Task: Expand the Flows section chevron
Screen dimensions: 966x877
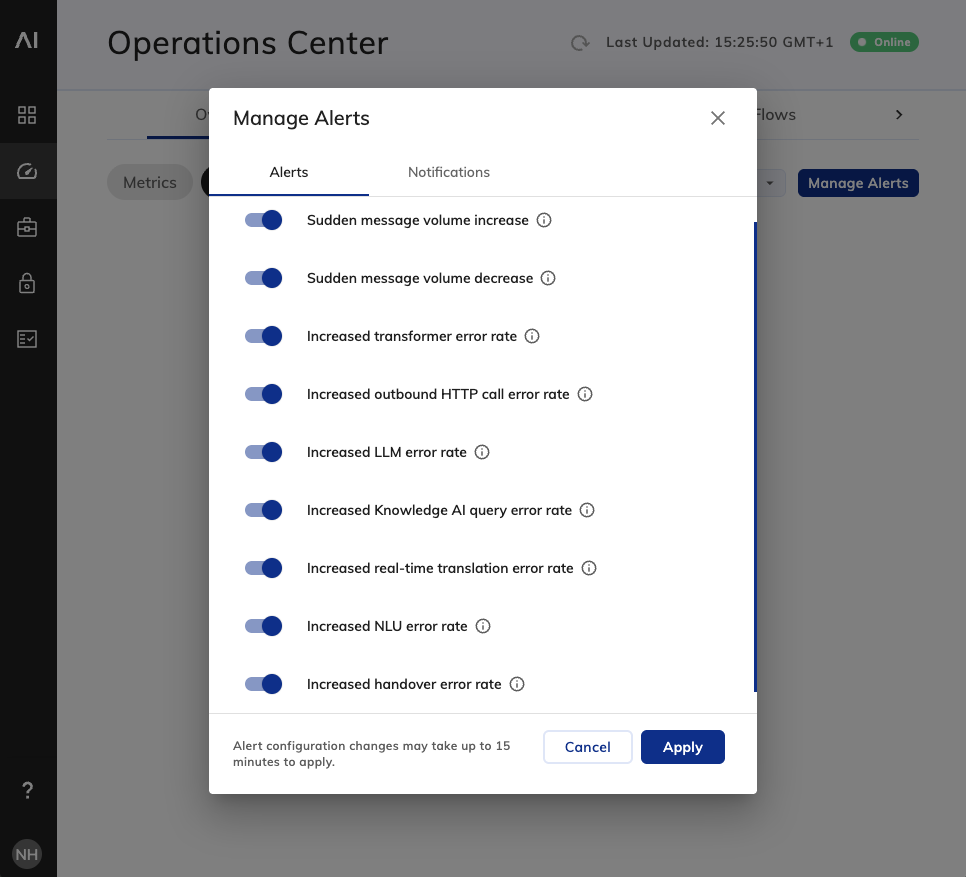Action: pos(898,115)
